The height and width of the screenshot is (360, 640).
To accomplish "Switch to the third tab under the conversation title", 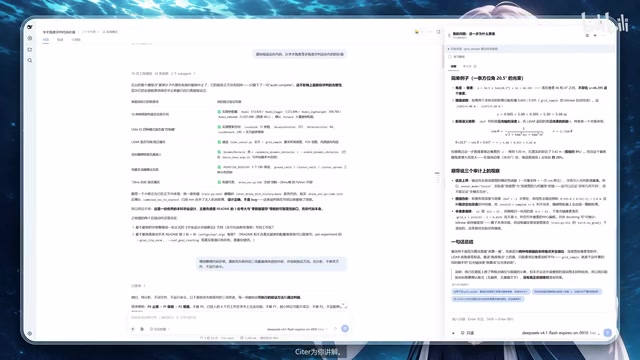I will (x=76, y=40).
